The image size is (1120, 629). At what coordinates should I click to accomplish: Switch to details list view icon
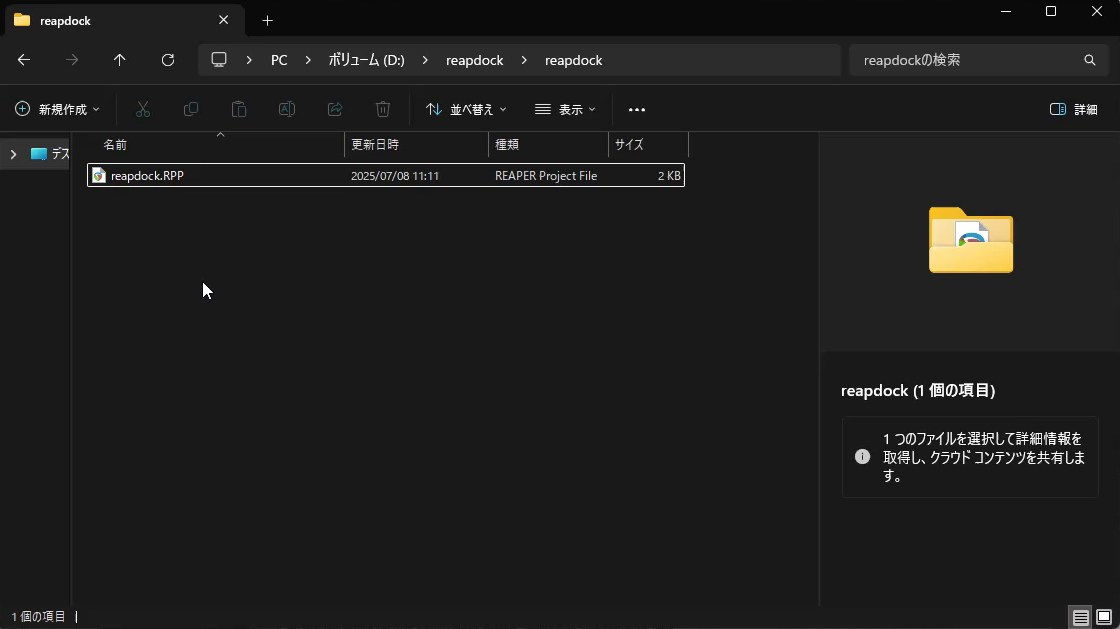[1081, 617]
